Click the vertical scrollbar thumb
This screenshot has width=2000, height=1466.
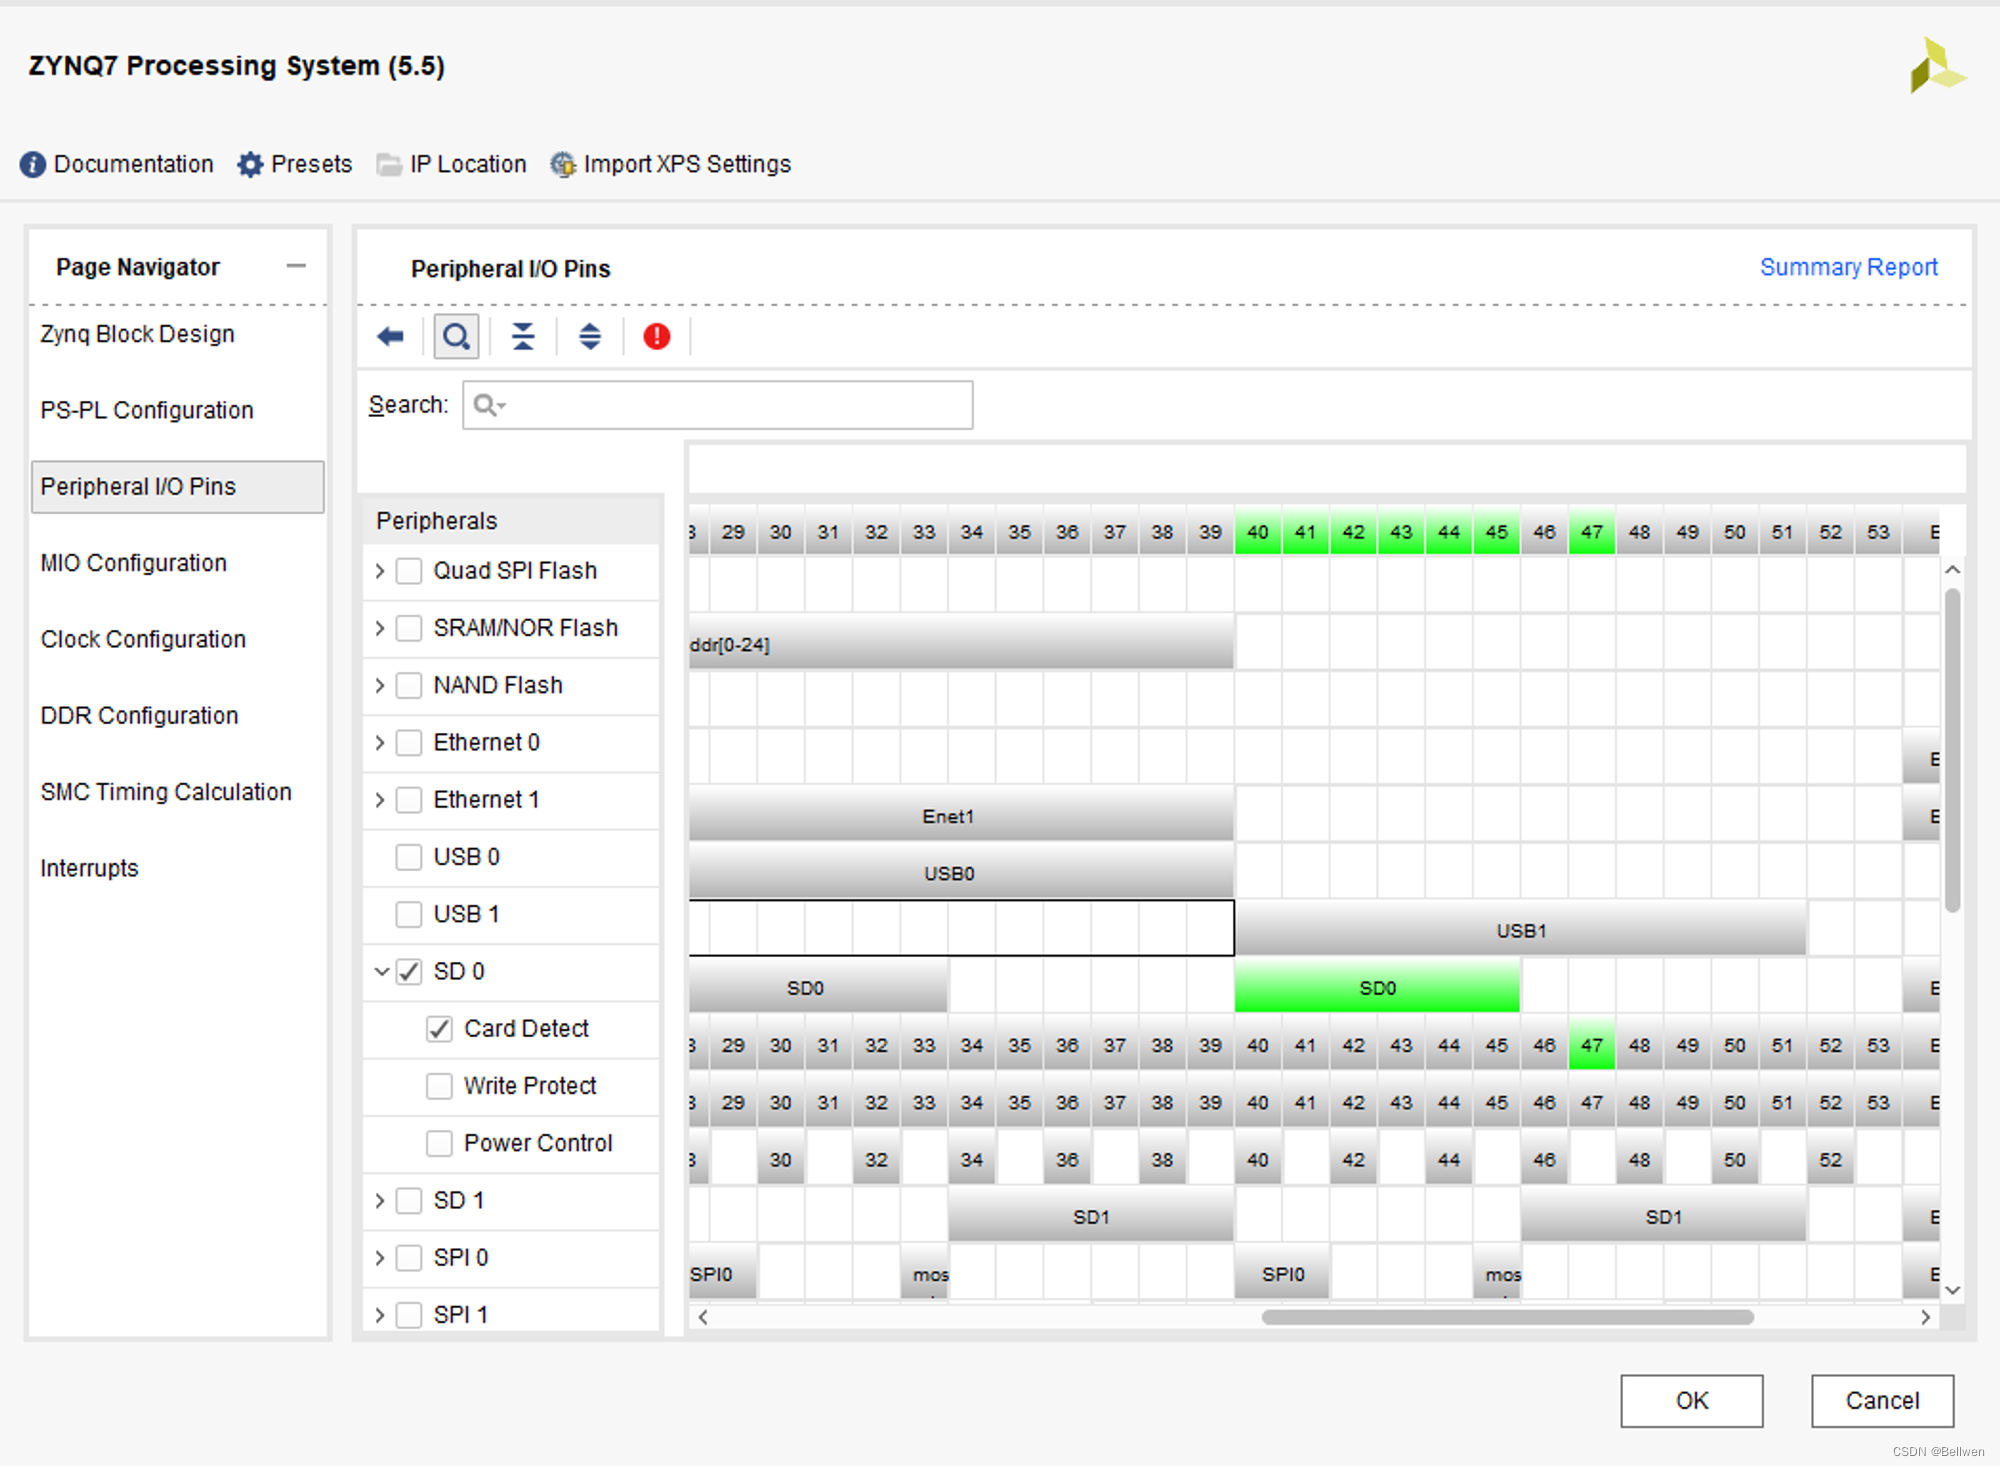(x=1952, y=750)
